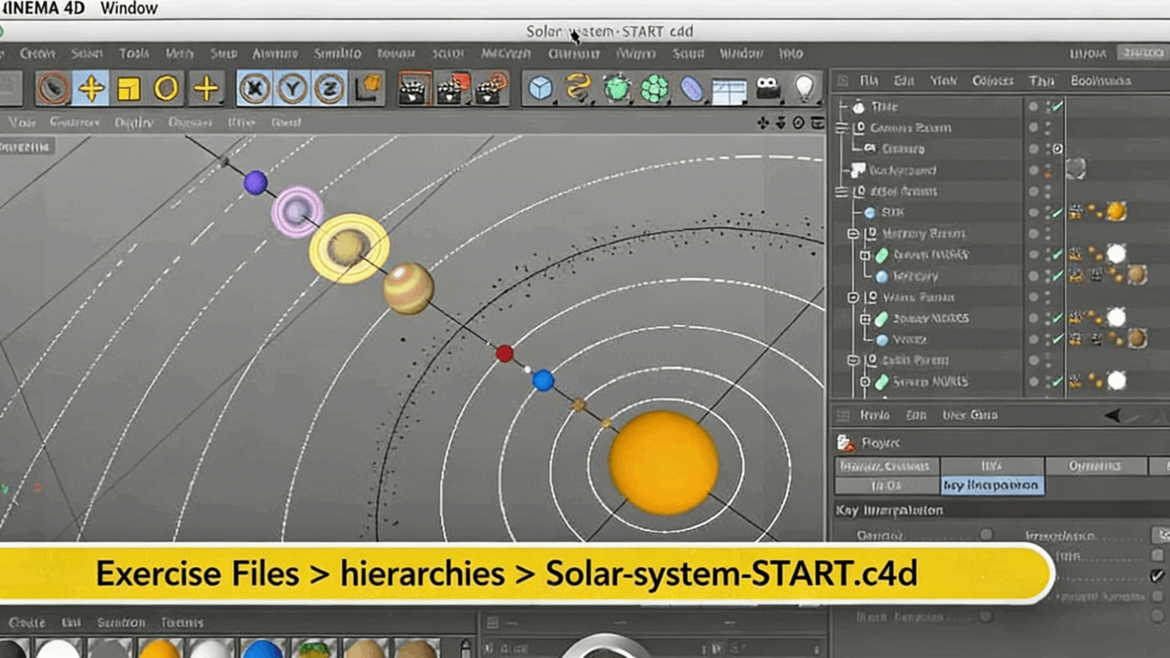1170x658 pixels.
Task: Activate the Rotate tool icon
Action: (166, 89)
